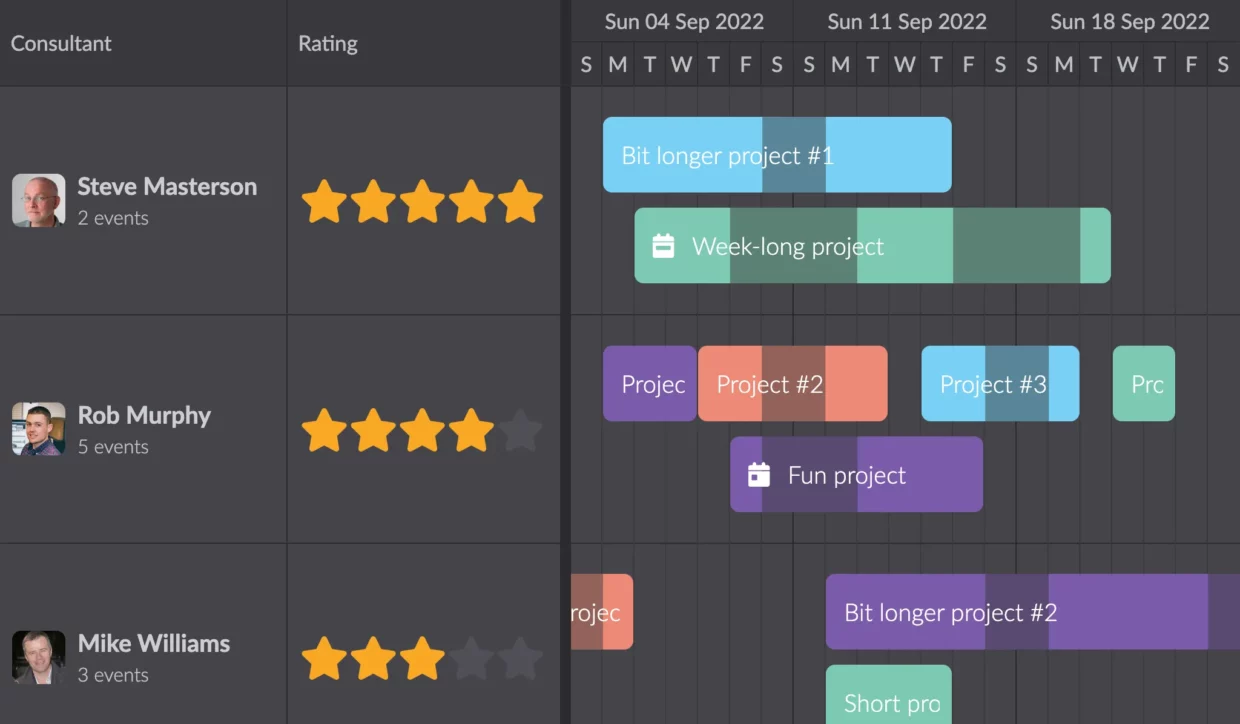Click Steve Masterson's fifth rating star
Screen dimensions: 1240x724
tap(520, 201)
